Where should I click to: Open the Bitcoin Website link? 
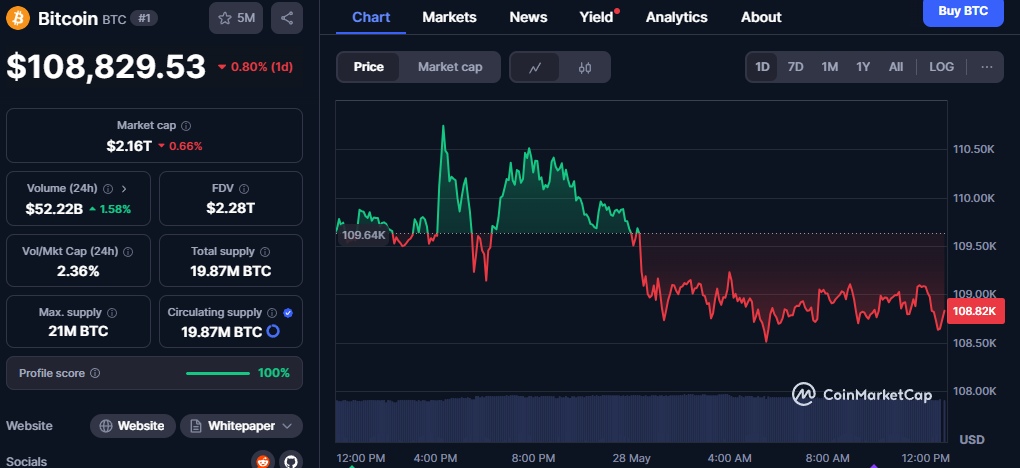tap(133, 426)
